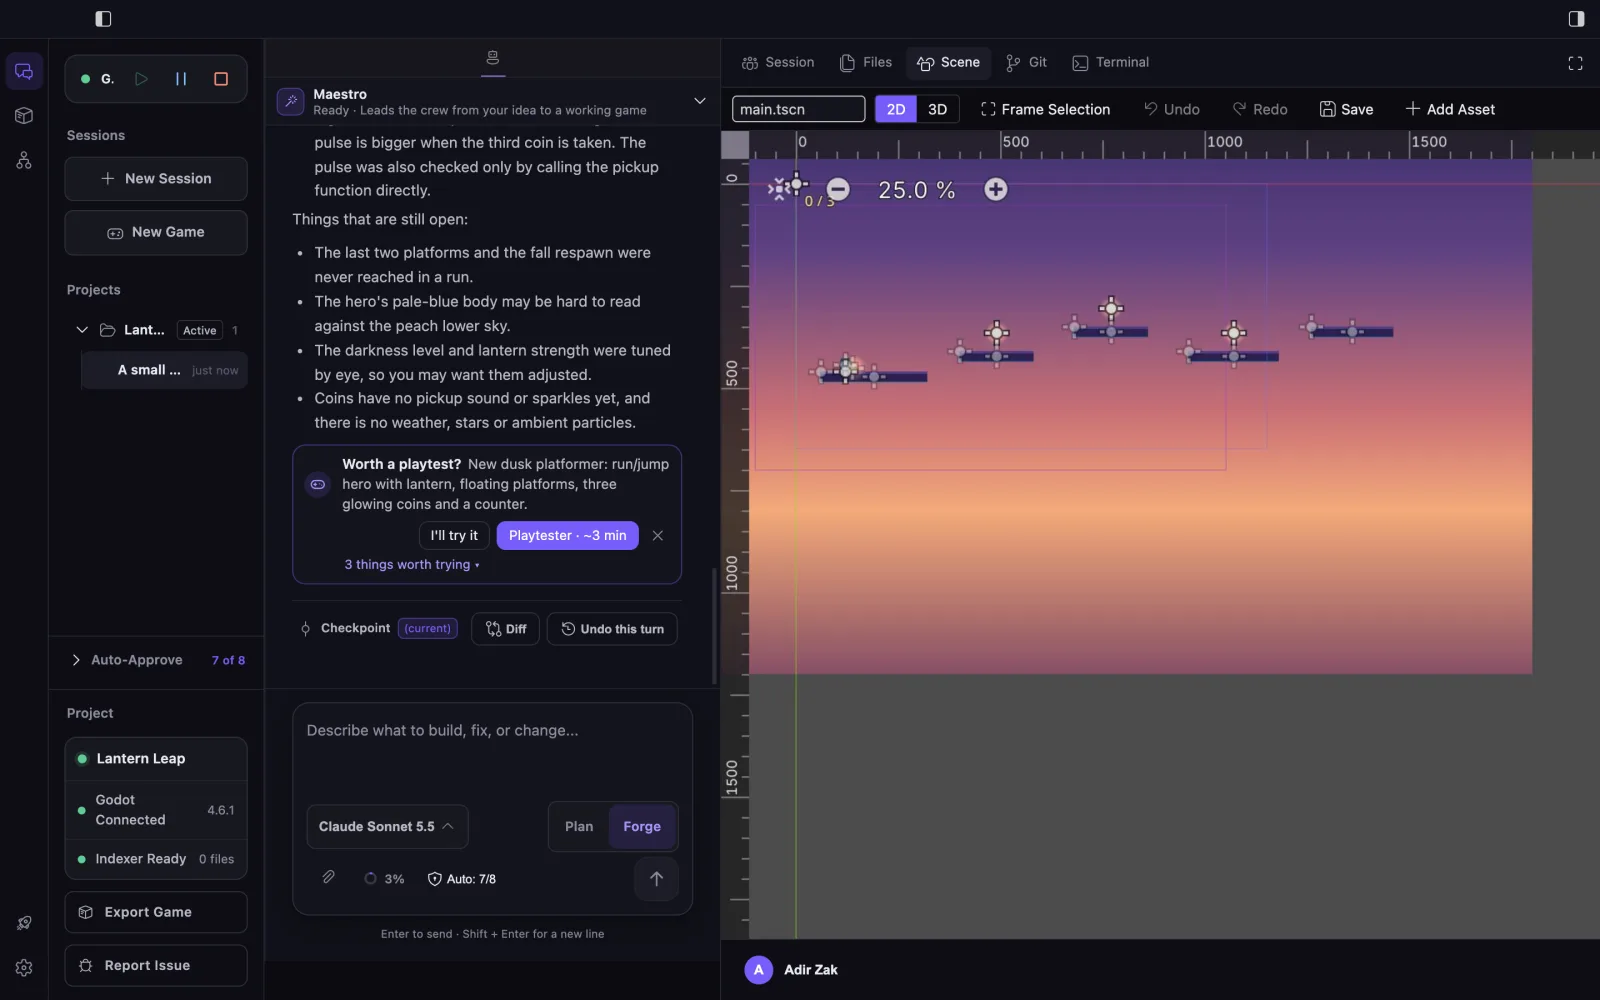Click Undo in the scene toolbar
Screen dimensions: 1600x1000
tap(1171, 109)
